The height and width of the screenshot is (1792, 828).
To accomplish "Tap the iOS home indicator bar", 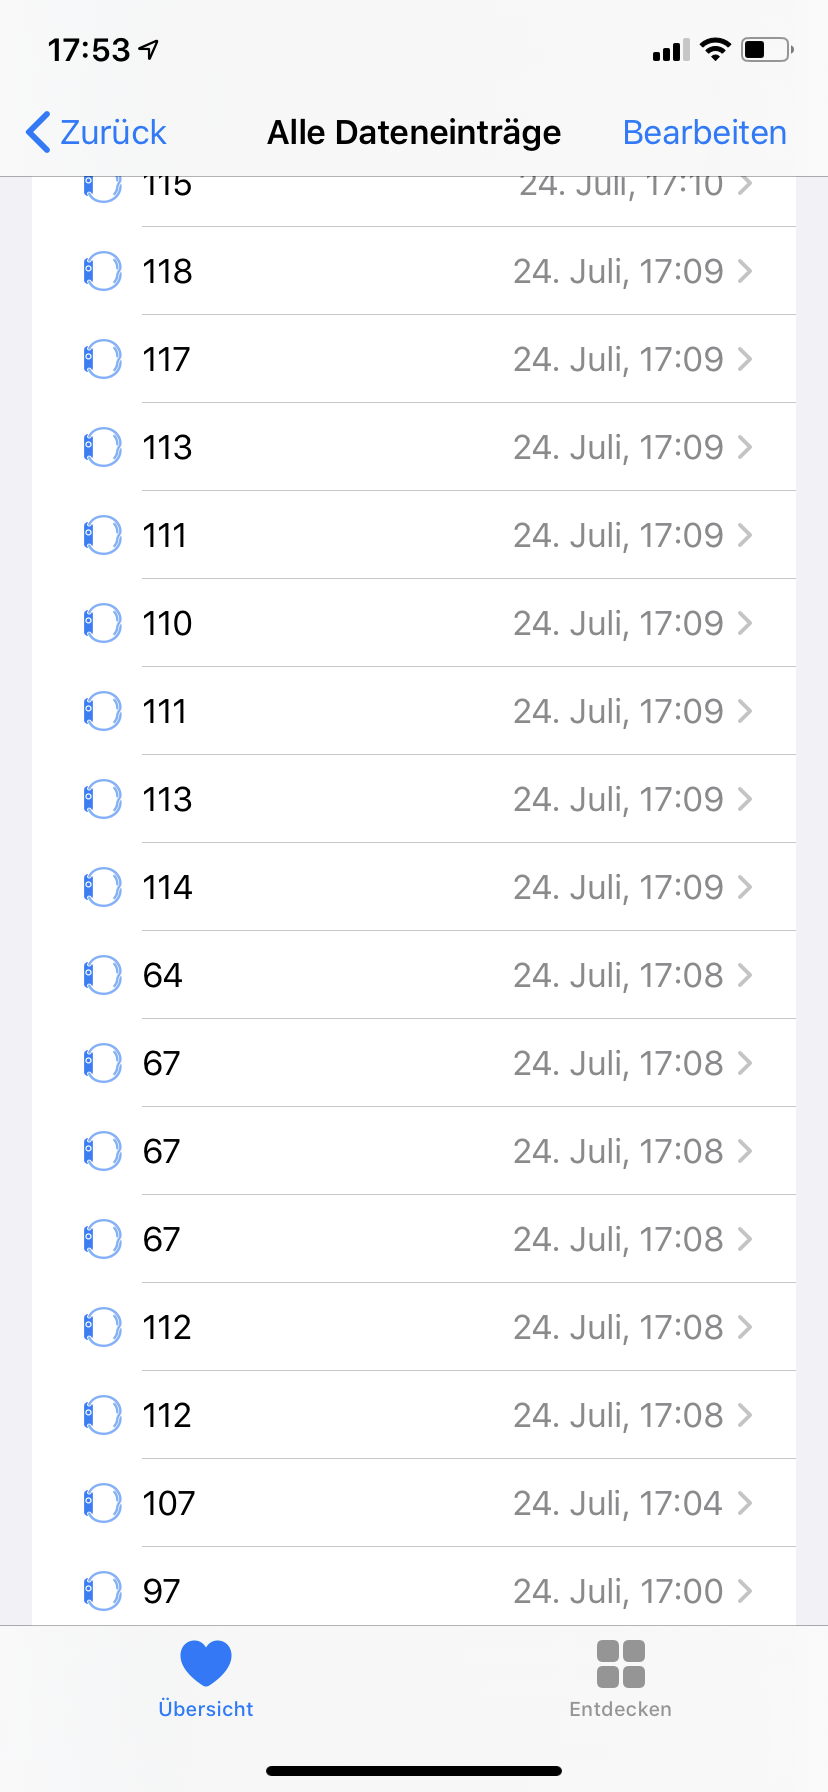I will coord(414,1771).
